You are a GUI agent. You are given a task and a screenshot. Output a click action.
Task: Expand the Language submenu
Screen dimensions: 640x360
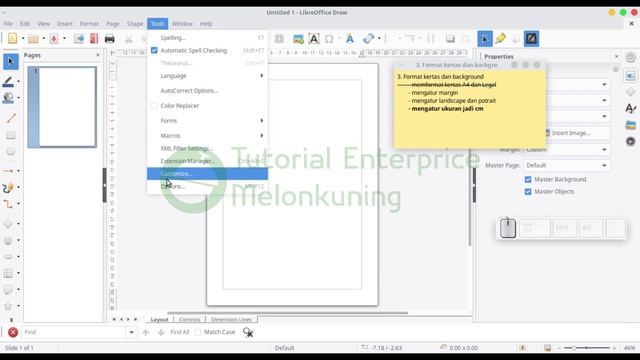click(207, 76)
